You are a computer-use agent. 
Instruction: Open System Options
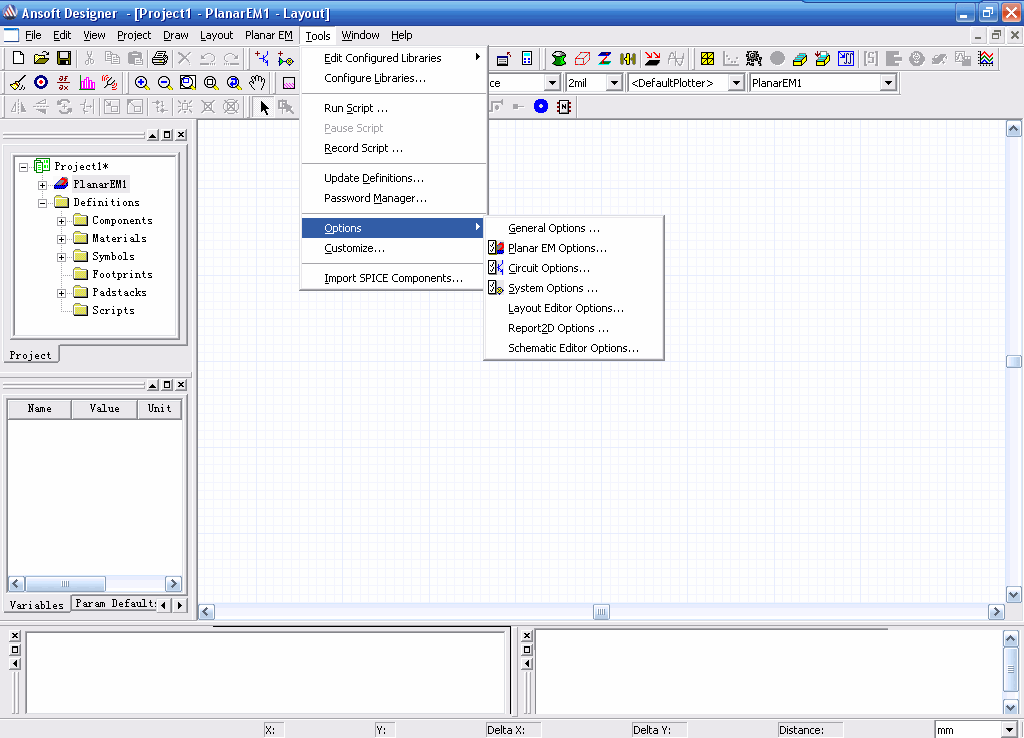pos(573,288)
